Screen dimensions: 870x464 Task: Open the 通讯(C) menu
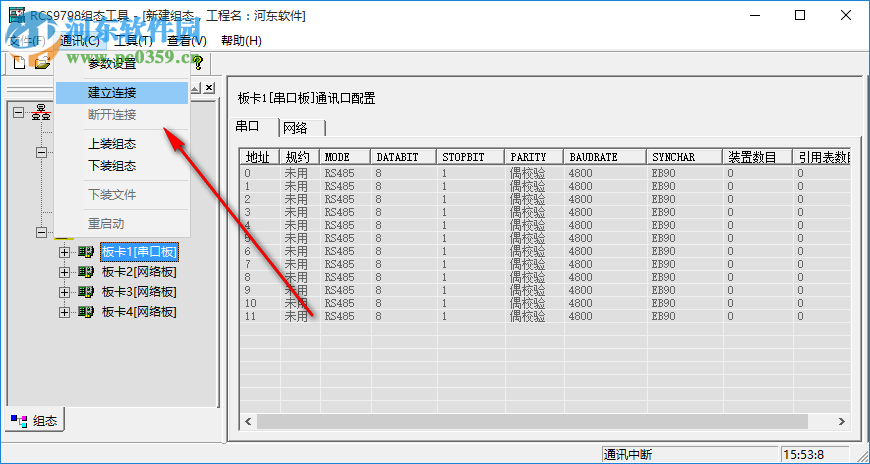point(79,41)
